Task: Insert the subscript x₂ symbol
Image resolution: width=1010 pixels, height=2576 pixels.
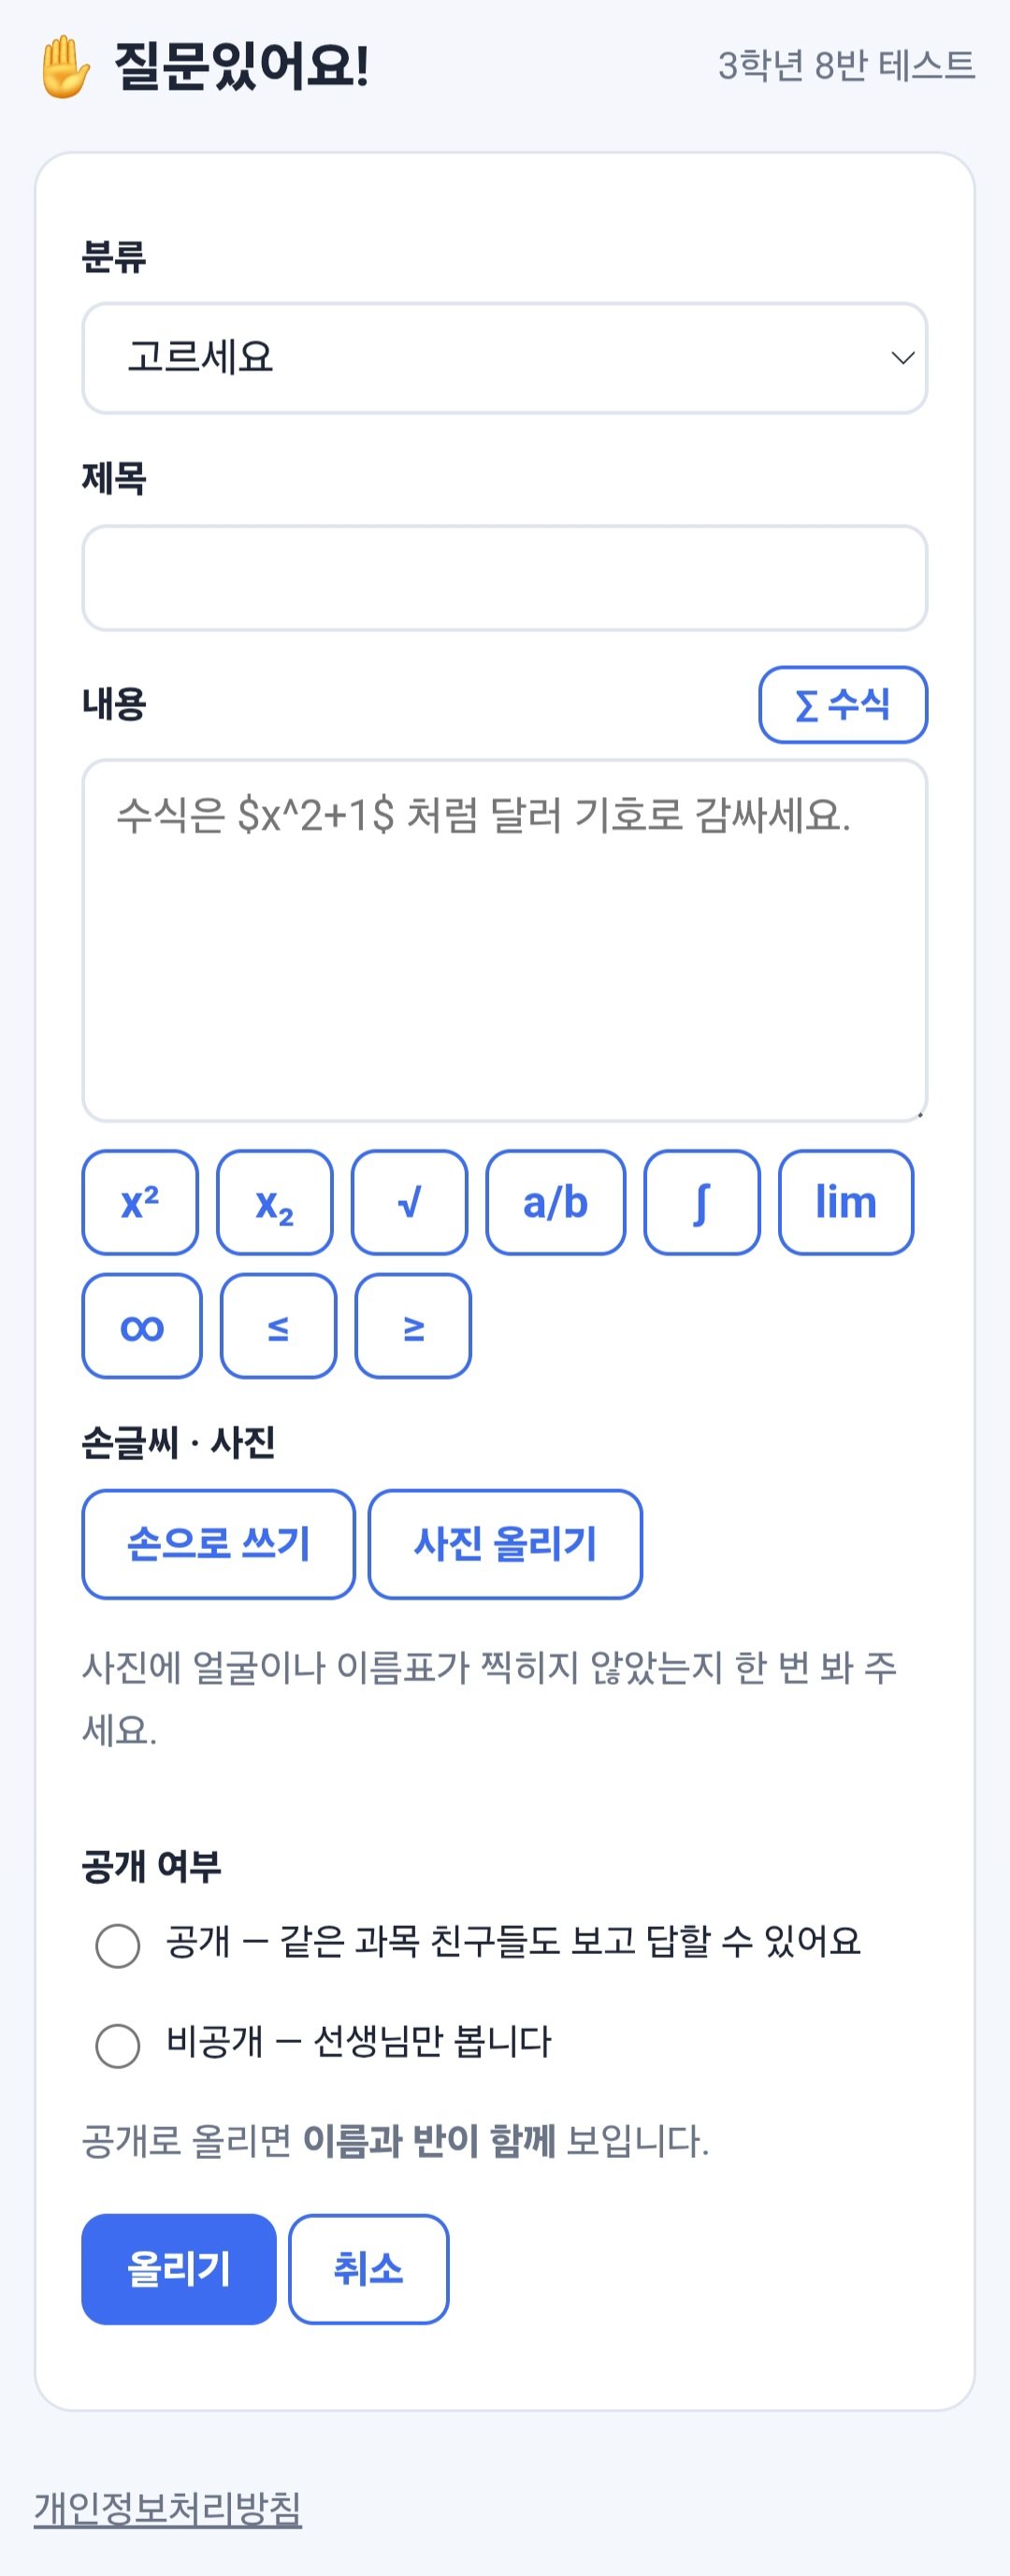Action: point(275,1202)
